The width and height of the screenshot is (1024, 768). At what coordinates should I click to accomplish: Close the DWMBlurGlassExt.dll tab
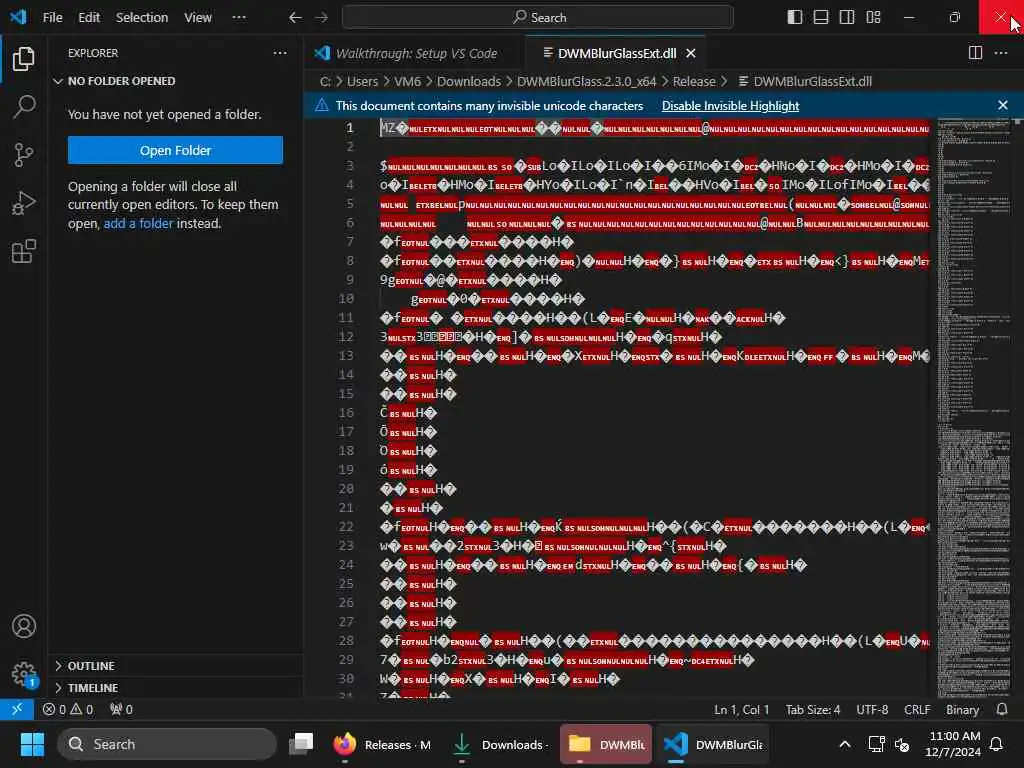(691, 54)
